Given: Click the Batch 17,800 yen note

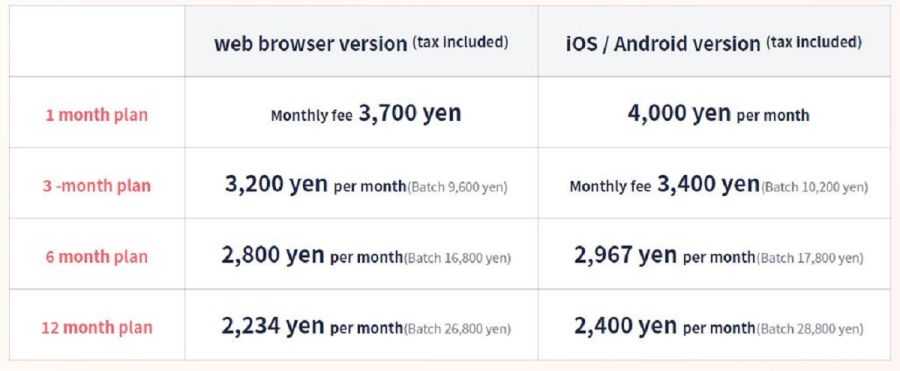Looking at the screenshot, I should [x=810, y=258].
